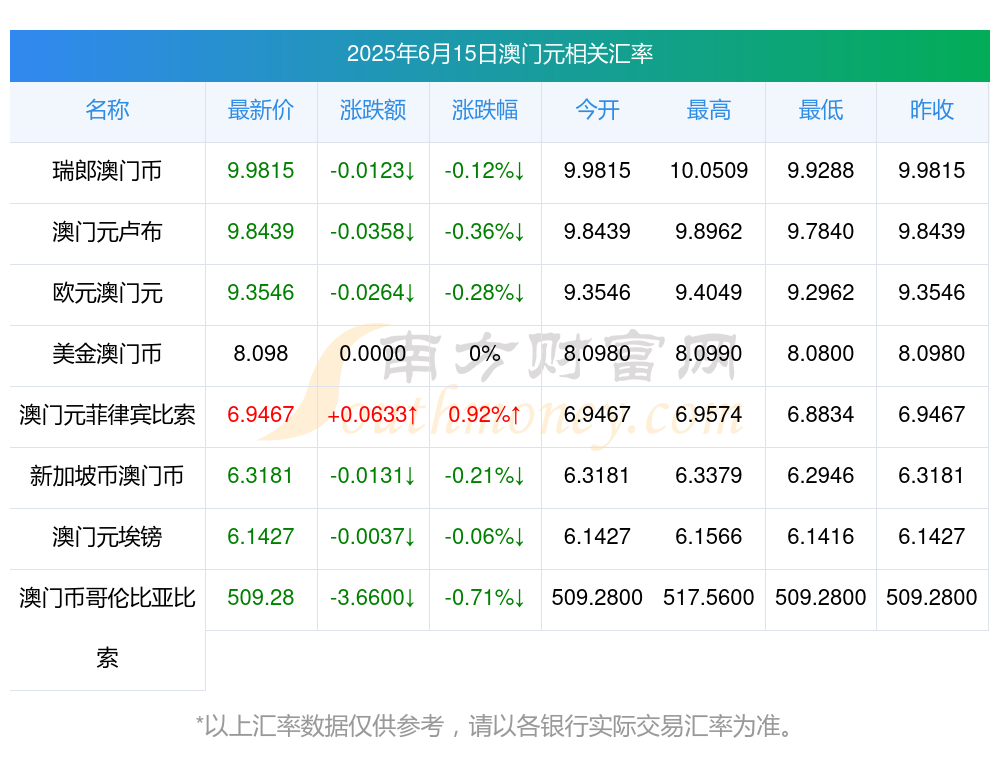This screenshot has width=1000, height=757.
Task: Click latest price 9.8439 in green
Action: click(260, 231)
